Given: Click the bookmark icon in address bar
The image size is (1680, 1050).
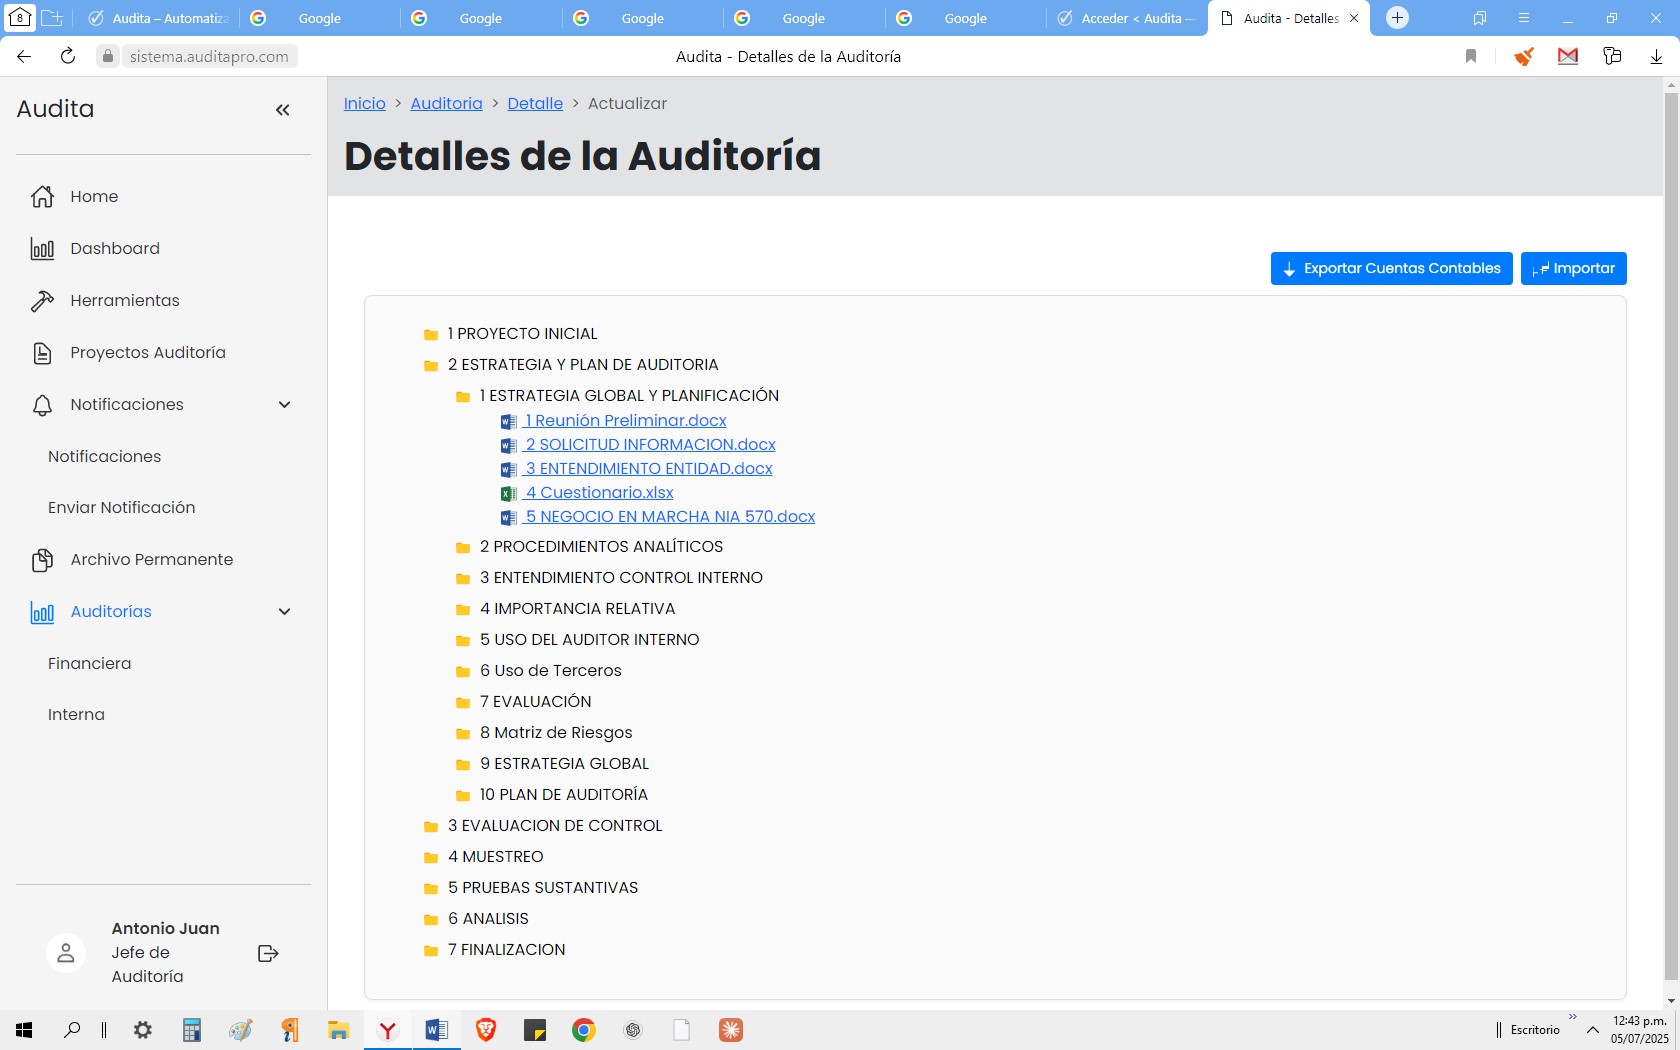Looking at the screenshot, I should (1470, 57).
